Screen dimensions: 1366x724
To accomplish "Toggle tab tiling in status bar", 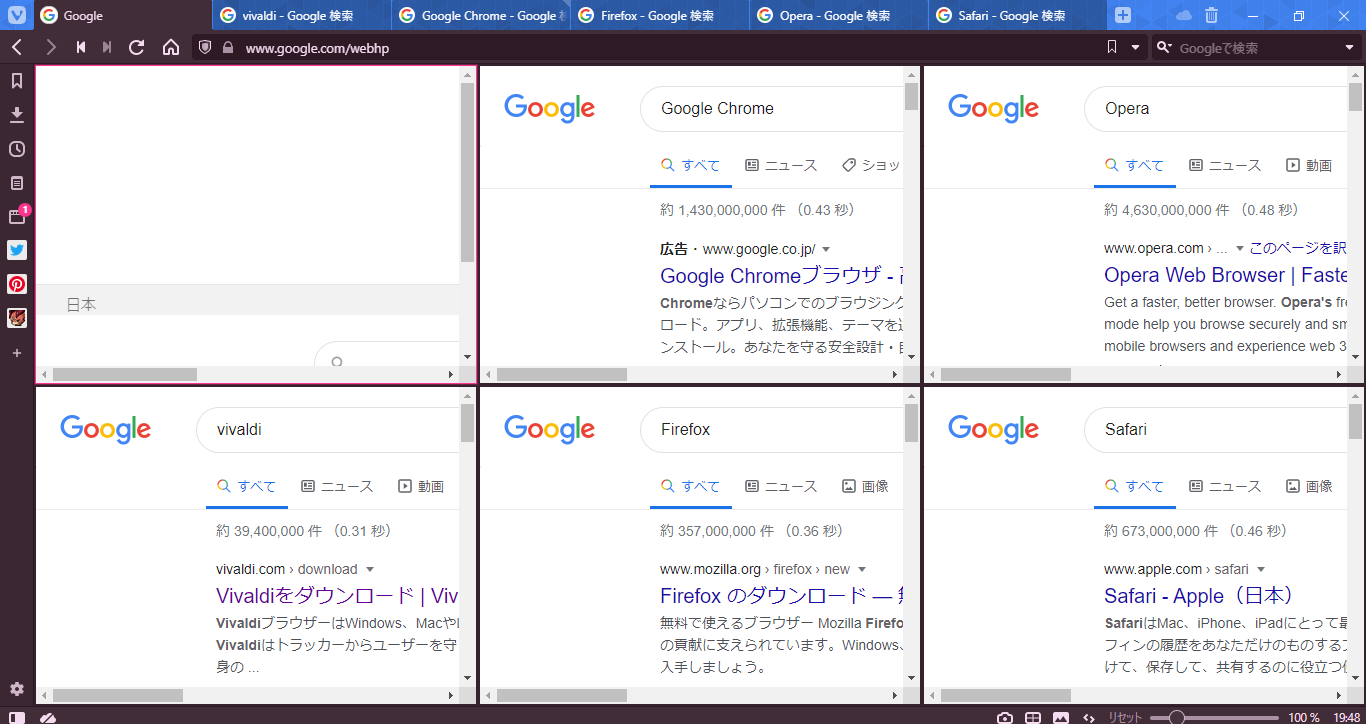I will coord(1033,717).
